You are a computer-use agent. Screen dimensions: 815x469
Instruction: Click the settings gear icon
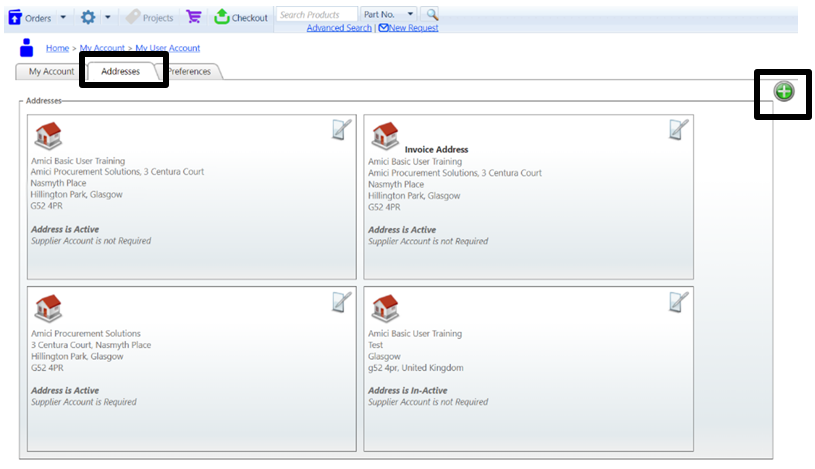[x=88, y=17]
